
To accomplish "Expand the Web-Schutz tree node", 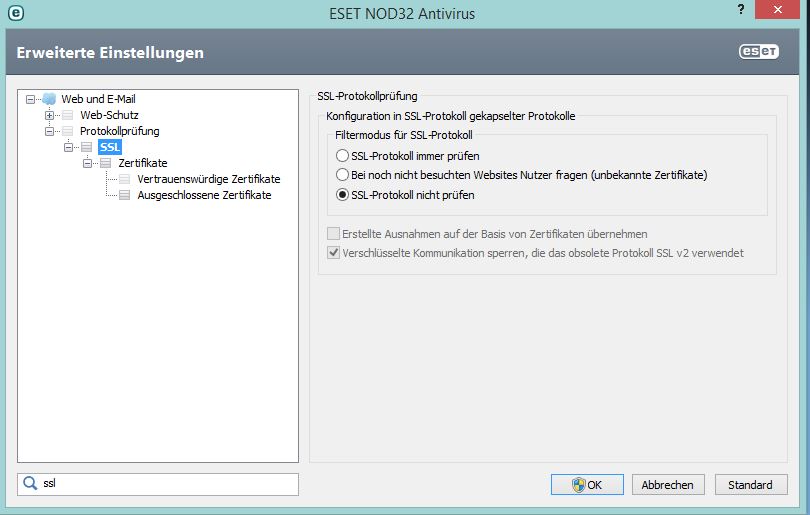I will click(x=49, y=115).
